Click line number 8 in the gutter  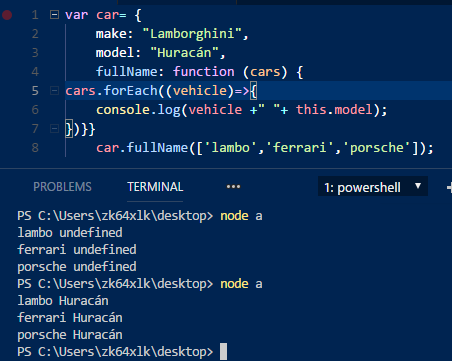[x=35, y=147]
